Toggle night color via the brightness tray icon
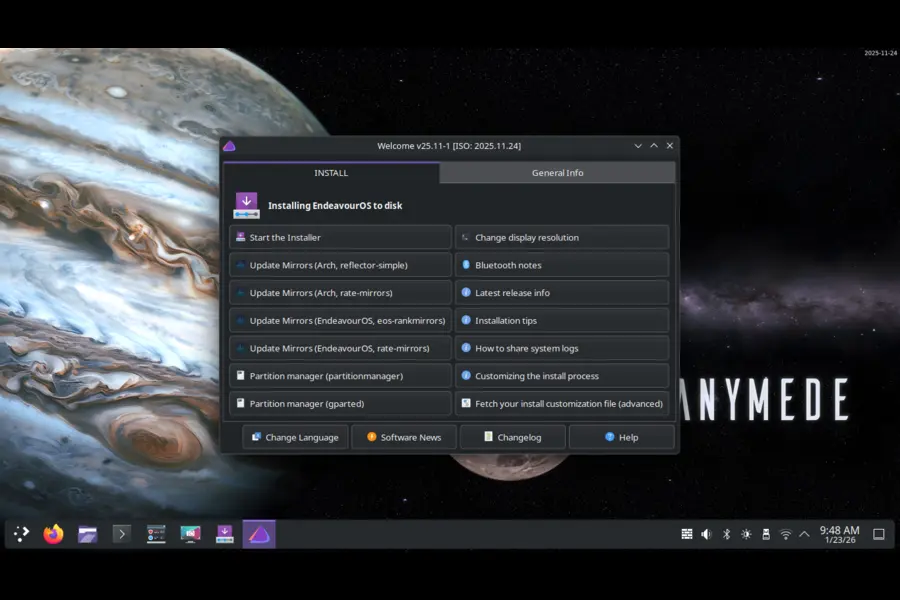Viewport: 900px width, 600px height. pyautogui.click(x=745, y=533)
